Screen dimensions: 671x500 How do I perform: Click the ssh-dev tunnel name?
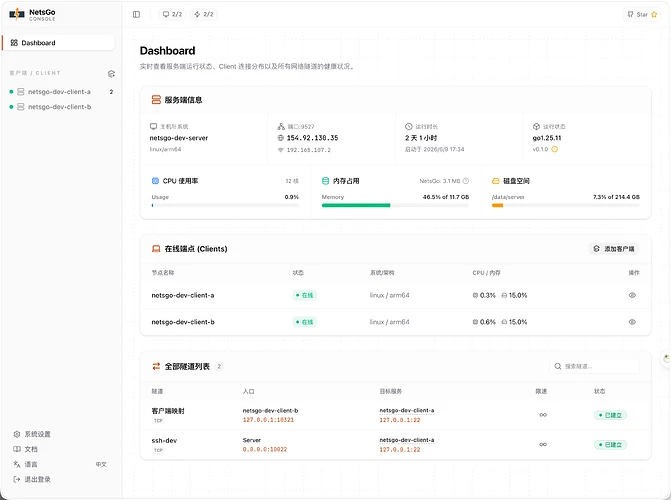[164, 440]
